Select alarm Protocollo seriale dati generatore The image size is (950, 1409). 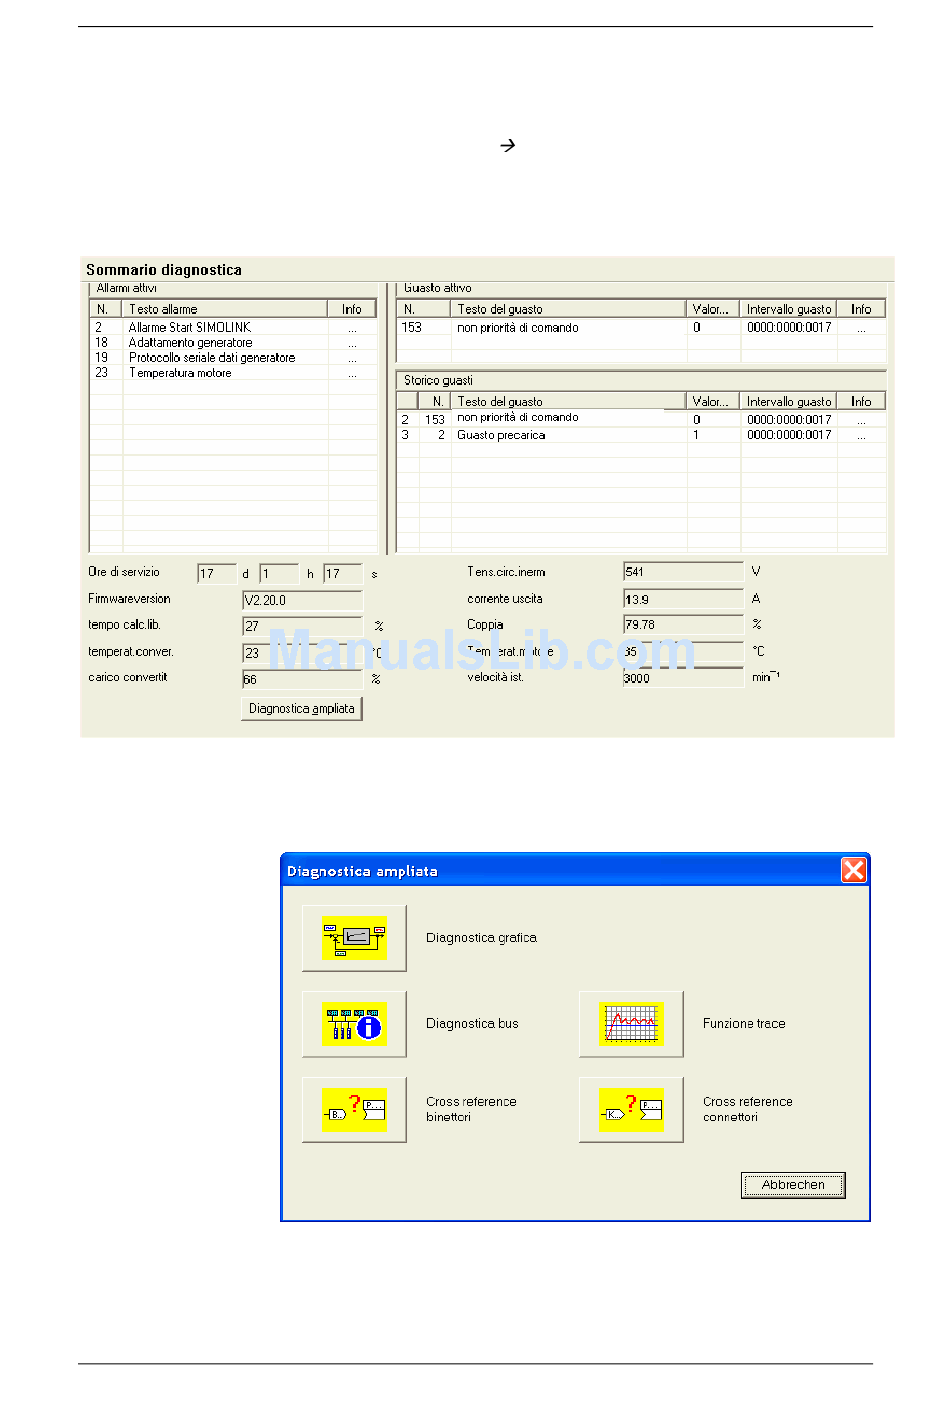pyautogui.click(x=233, y=357)
